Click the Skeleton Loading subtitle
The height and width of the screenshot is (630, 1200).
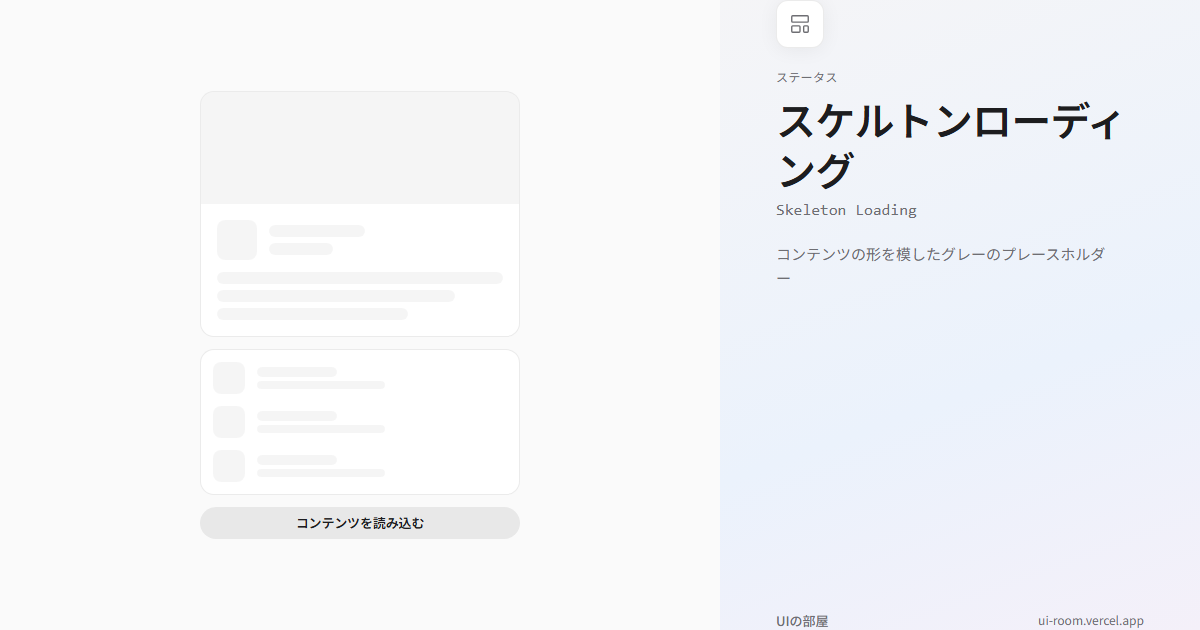click(846, 210)
